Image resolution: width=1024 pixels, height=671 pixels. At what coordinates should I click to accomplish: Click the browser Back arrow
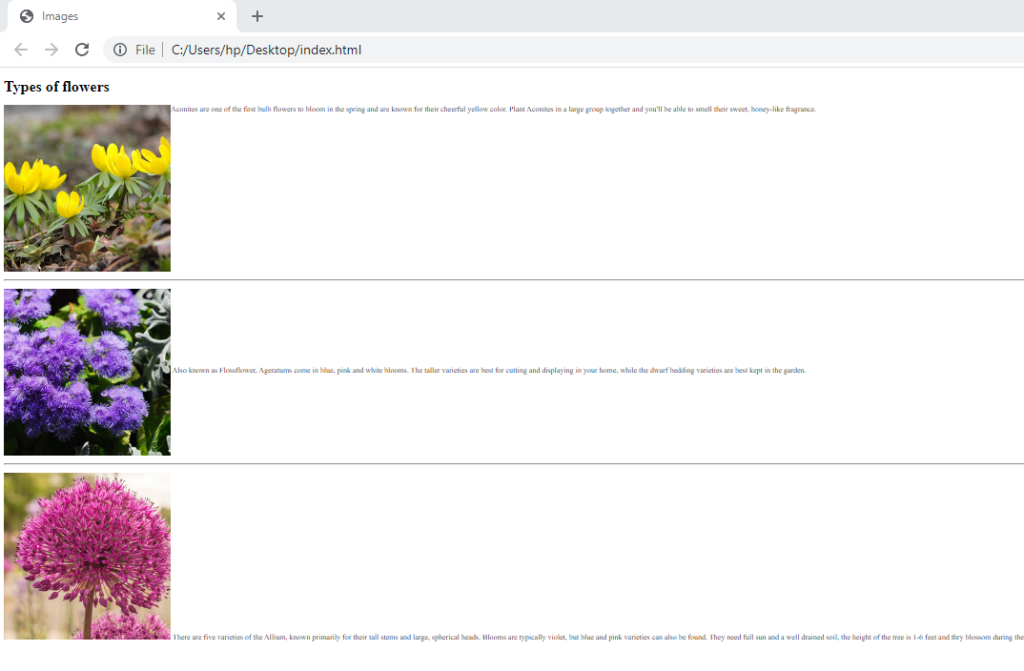point(21,50)
